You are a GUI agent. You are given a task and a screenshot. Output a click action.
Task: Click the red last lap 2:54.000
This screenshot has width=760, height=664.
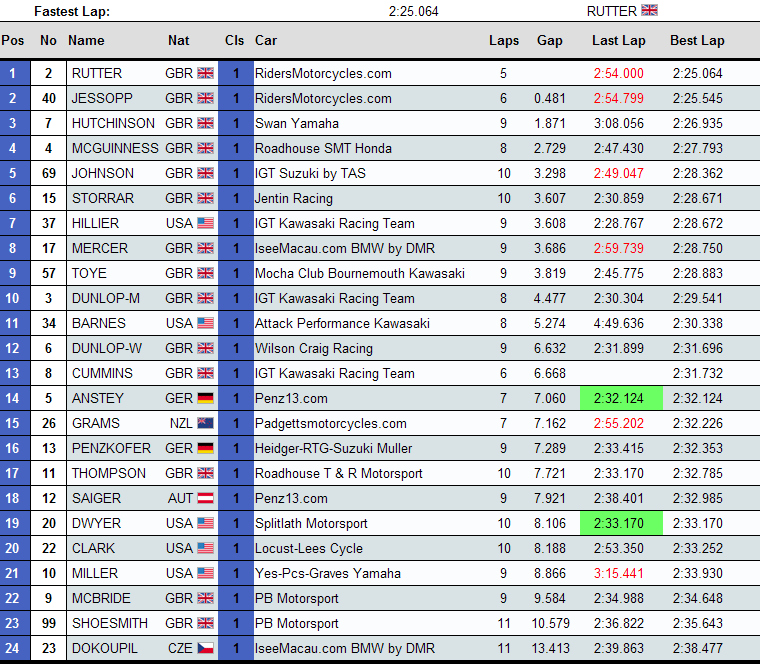tap(618, 73)
